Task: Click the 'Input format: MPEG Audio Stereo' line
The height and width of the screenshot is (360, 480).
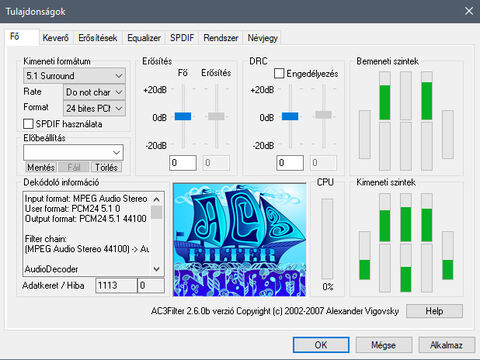Action: tap(86, 199)
